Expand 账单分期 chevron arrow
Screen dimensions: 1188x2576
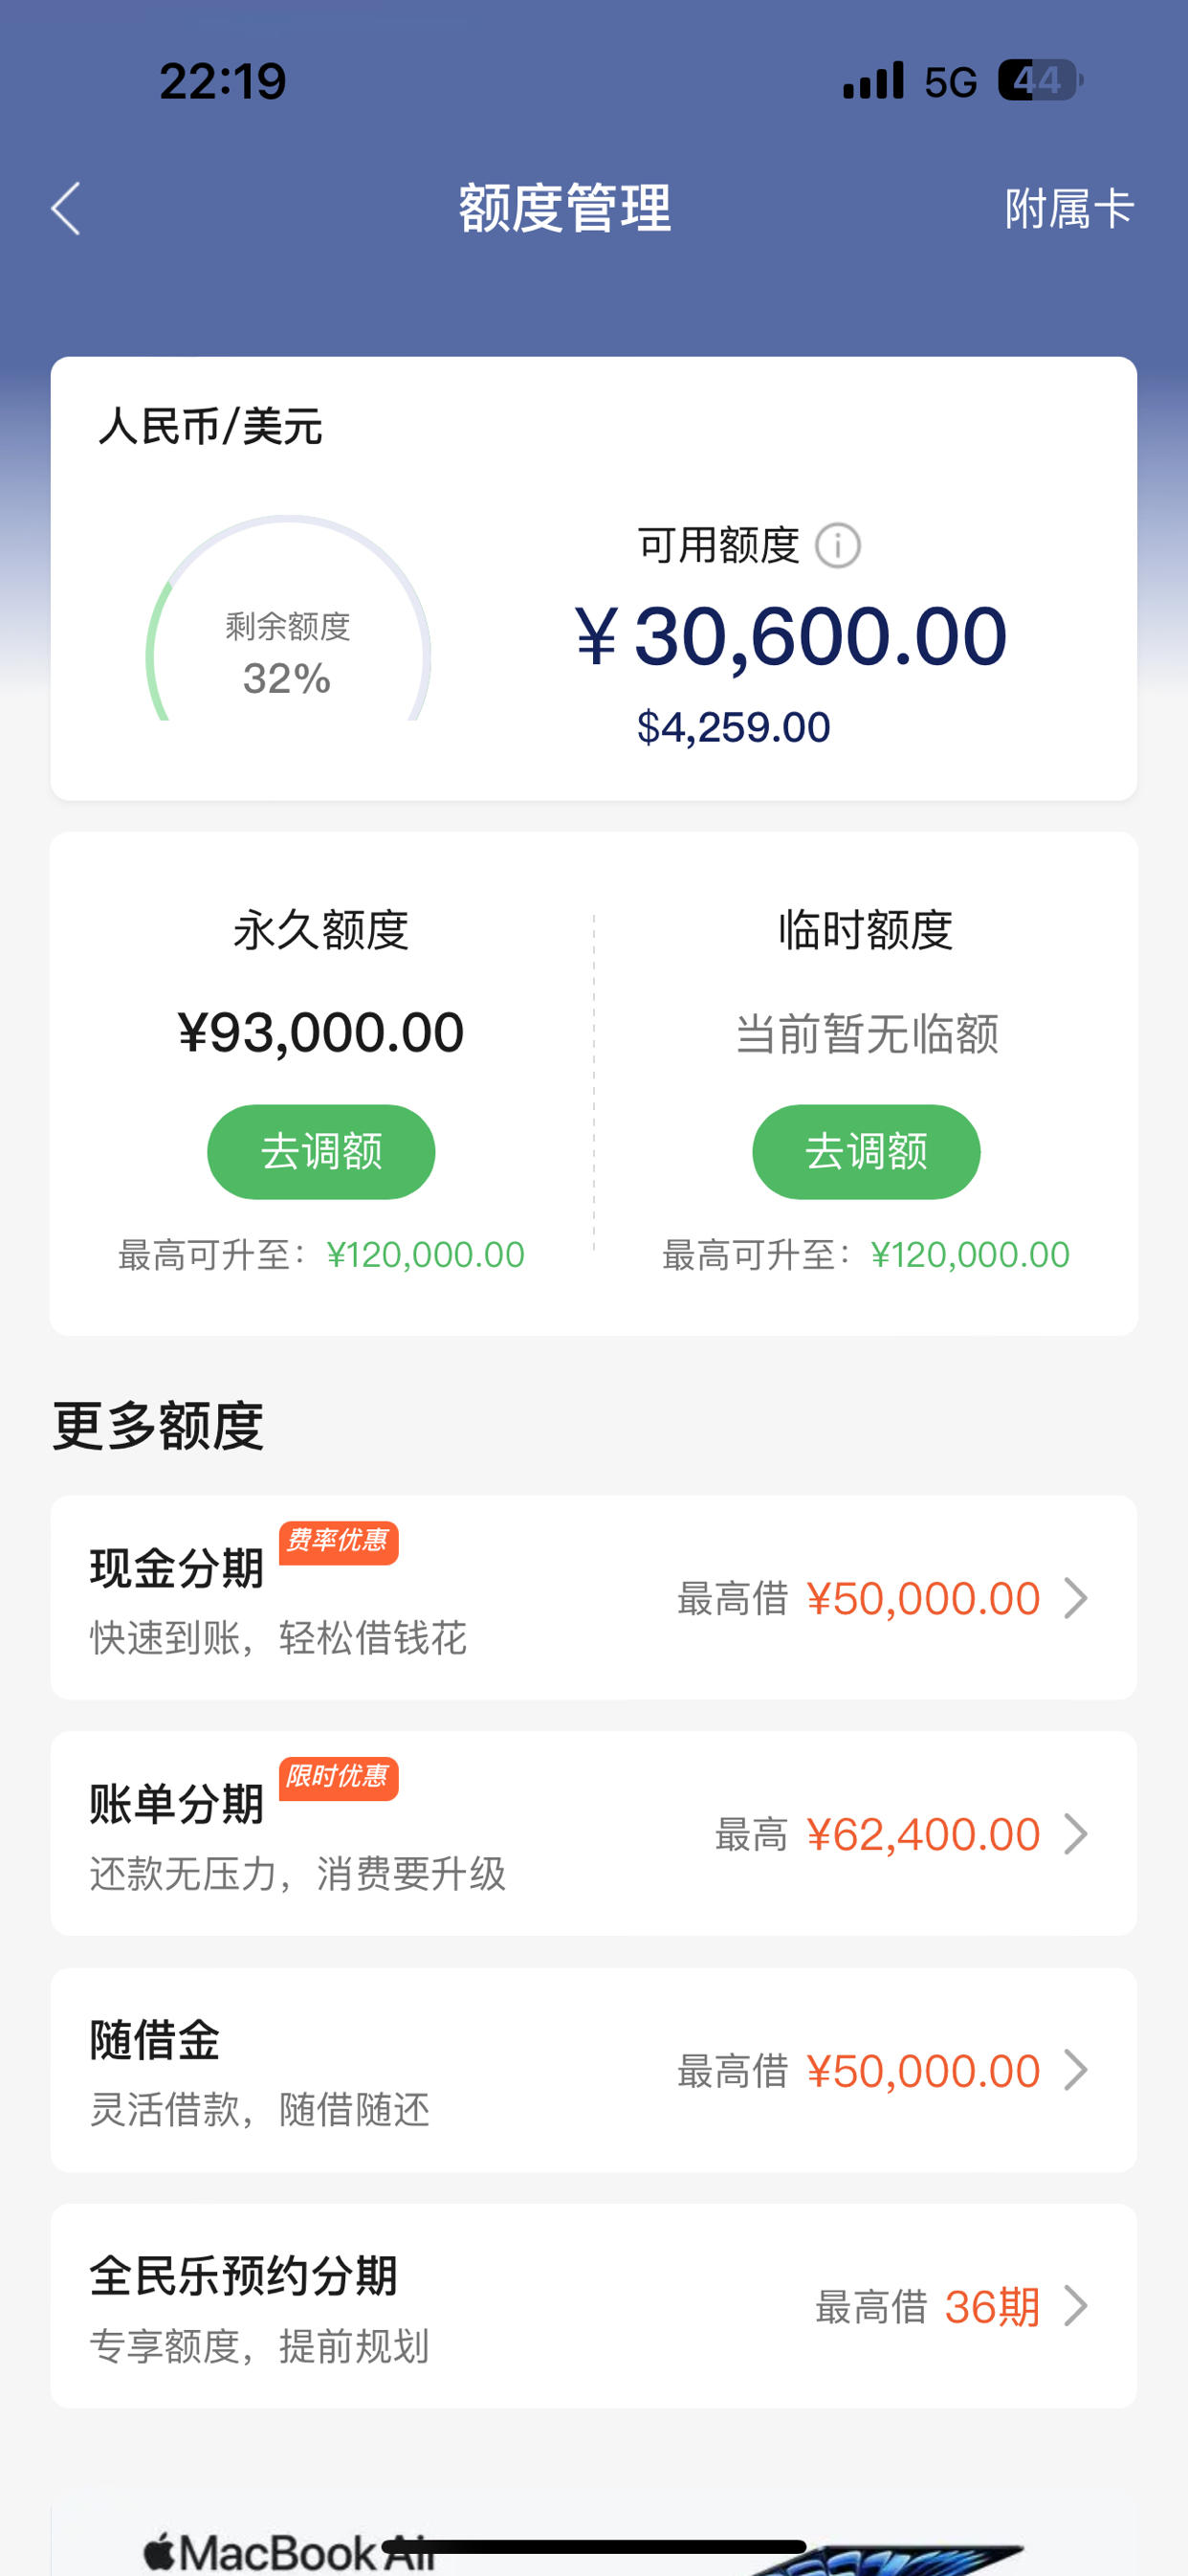coord(1076,1834)
